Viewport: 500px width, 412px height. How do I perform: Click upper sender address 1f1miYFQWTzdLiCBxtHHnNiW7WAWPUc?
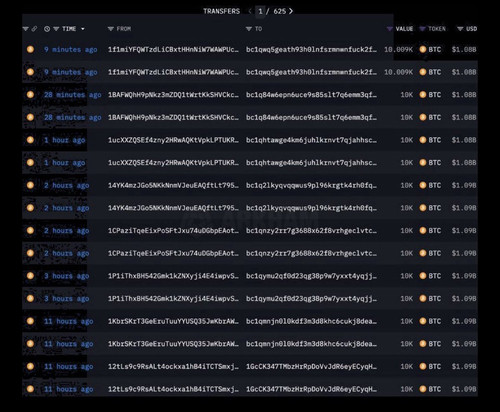coord(173,50)
